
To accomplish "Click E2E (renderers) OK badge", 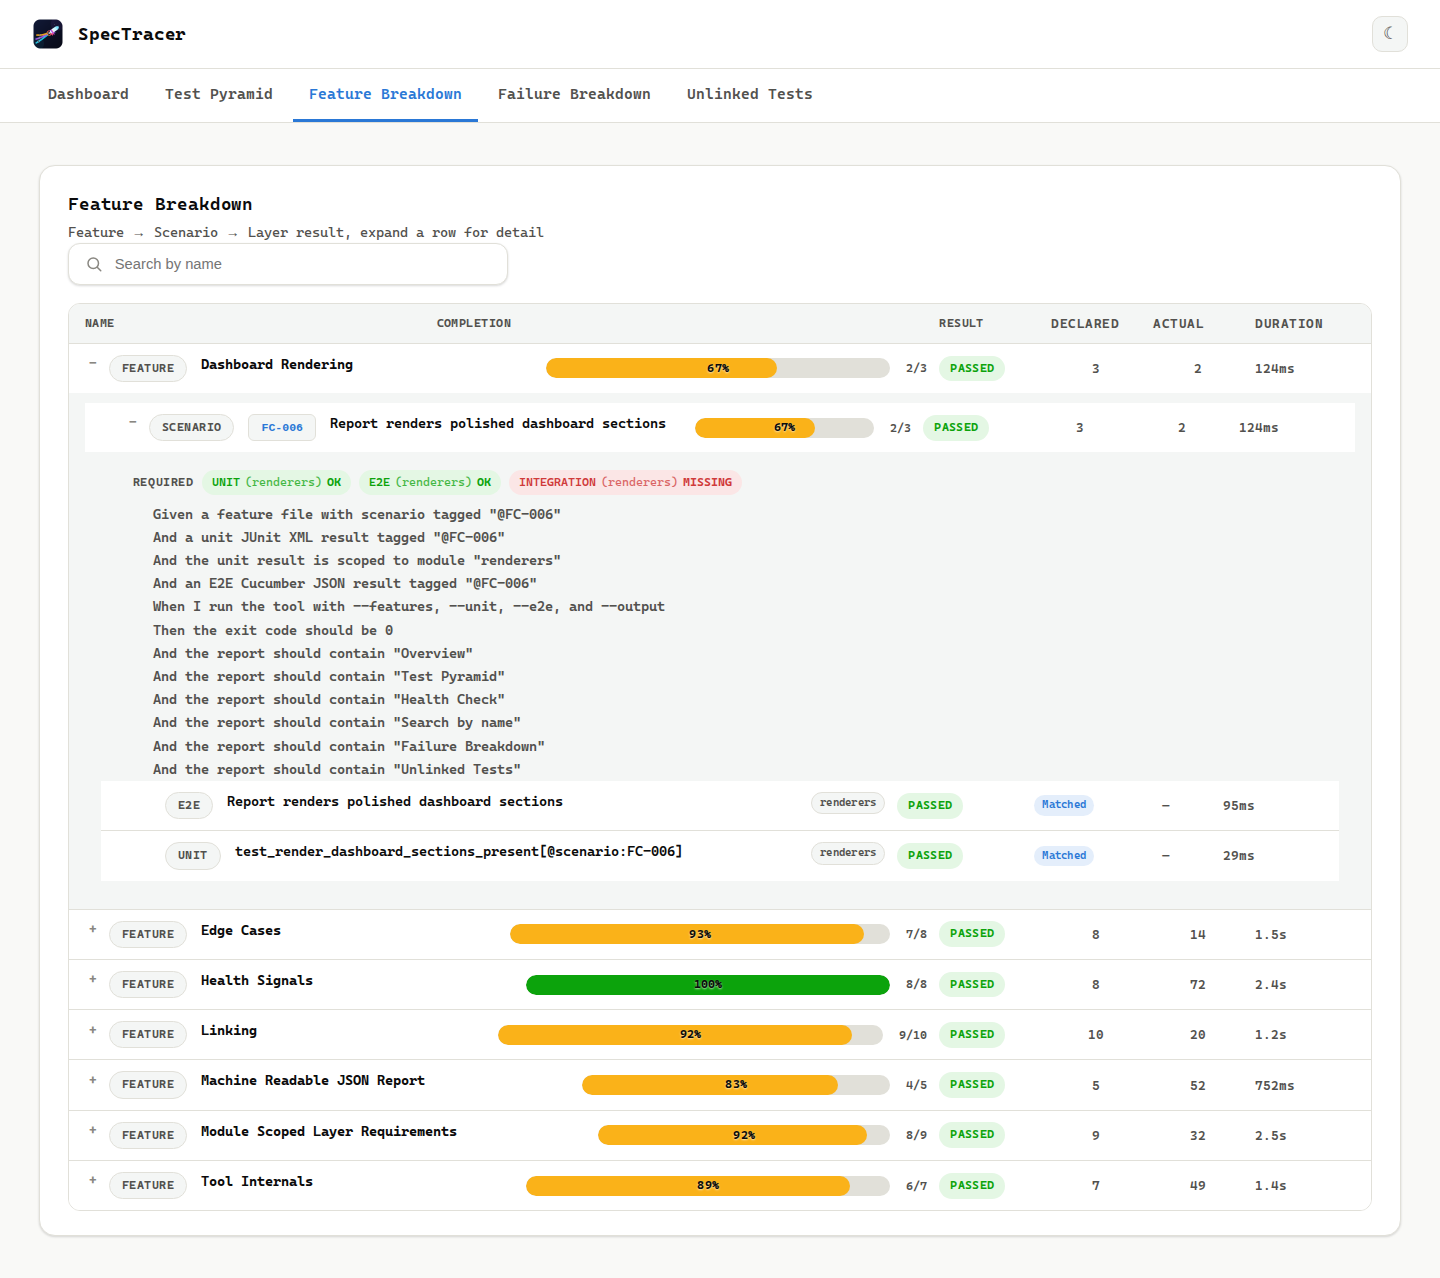I will [430, 482].
